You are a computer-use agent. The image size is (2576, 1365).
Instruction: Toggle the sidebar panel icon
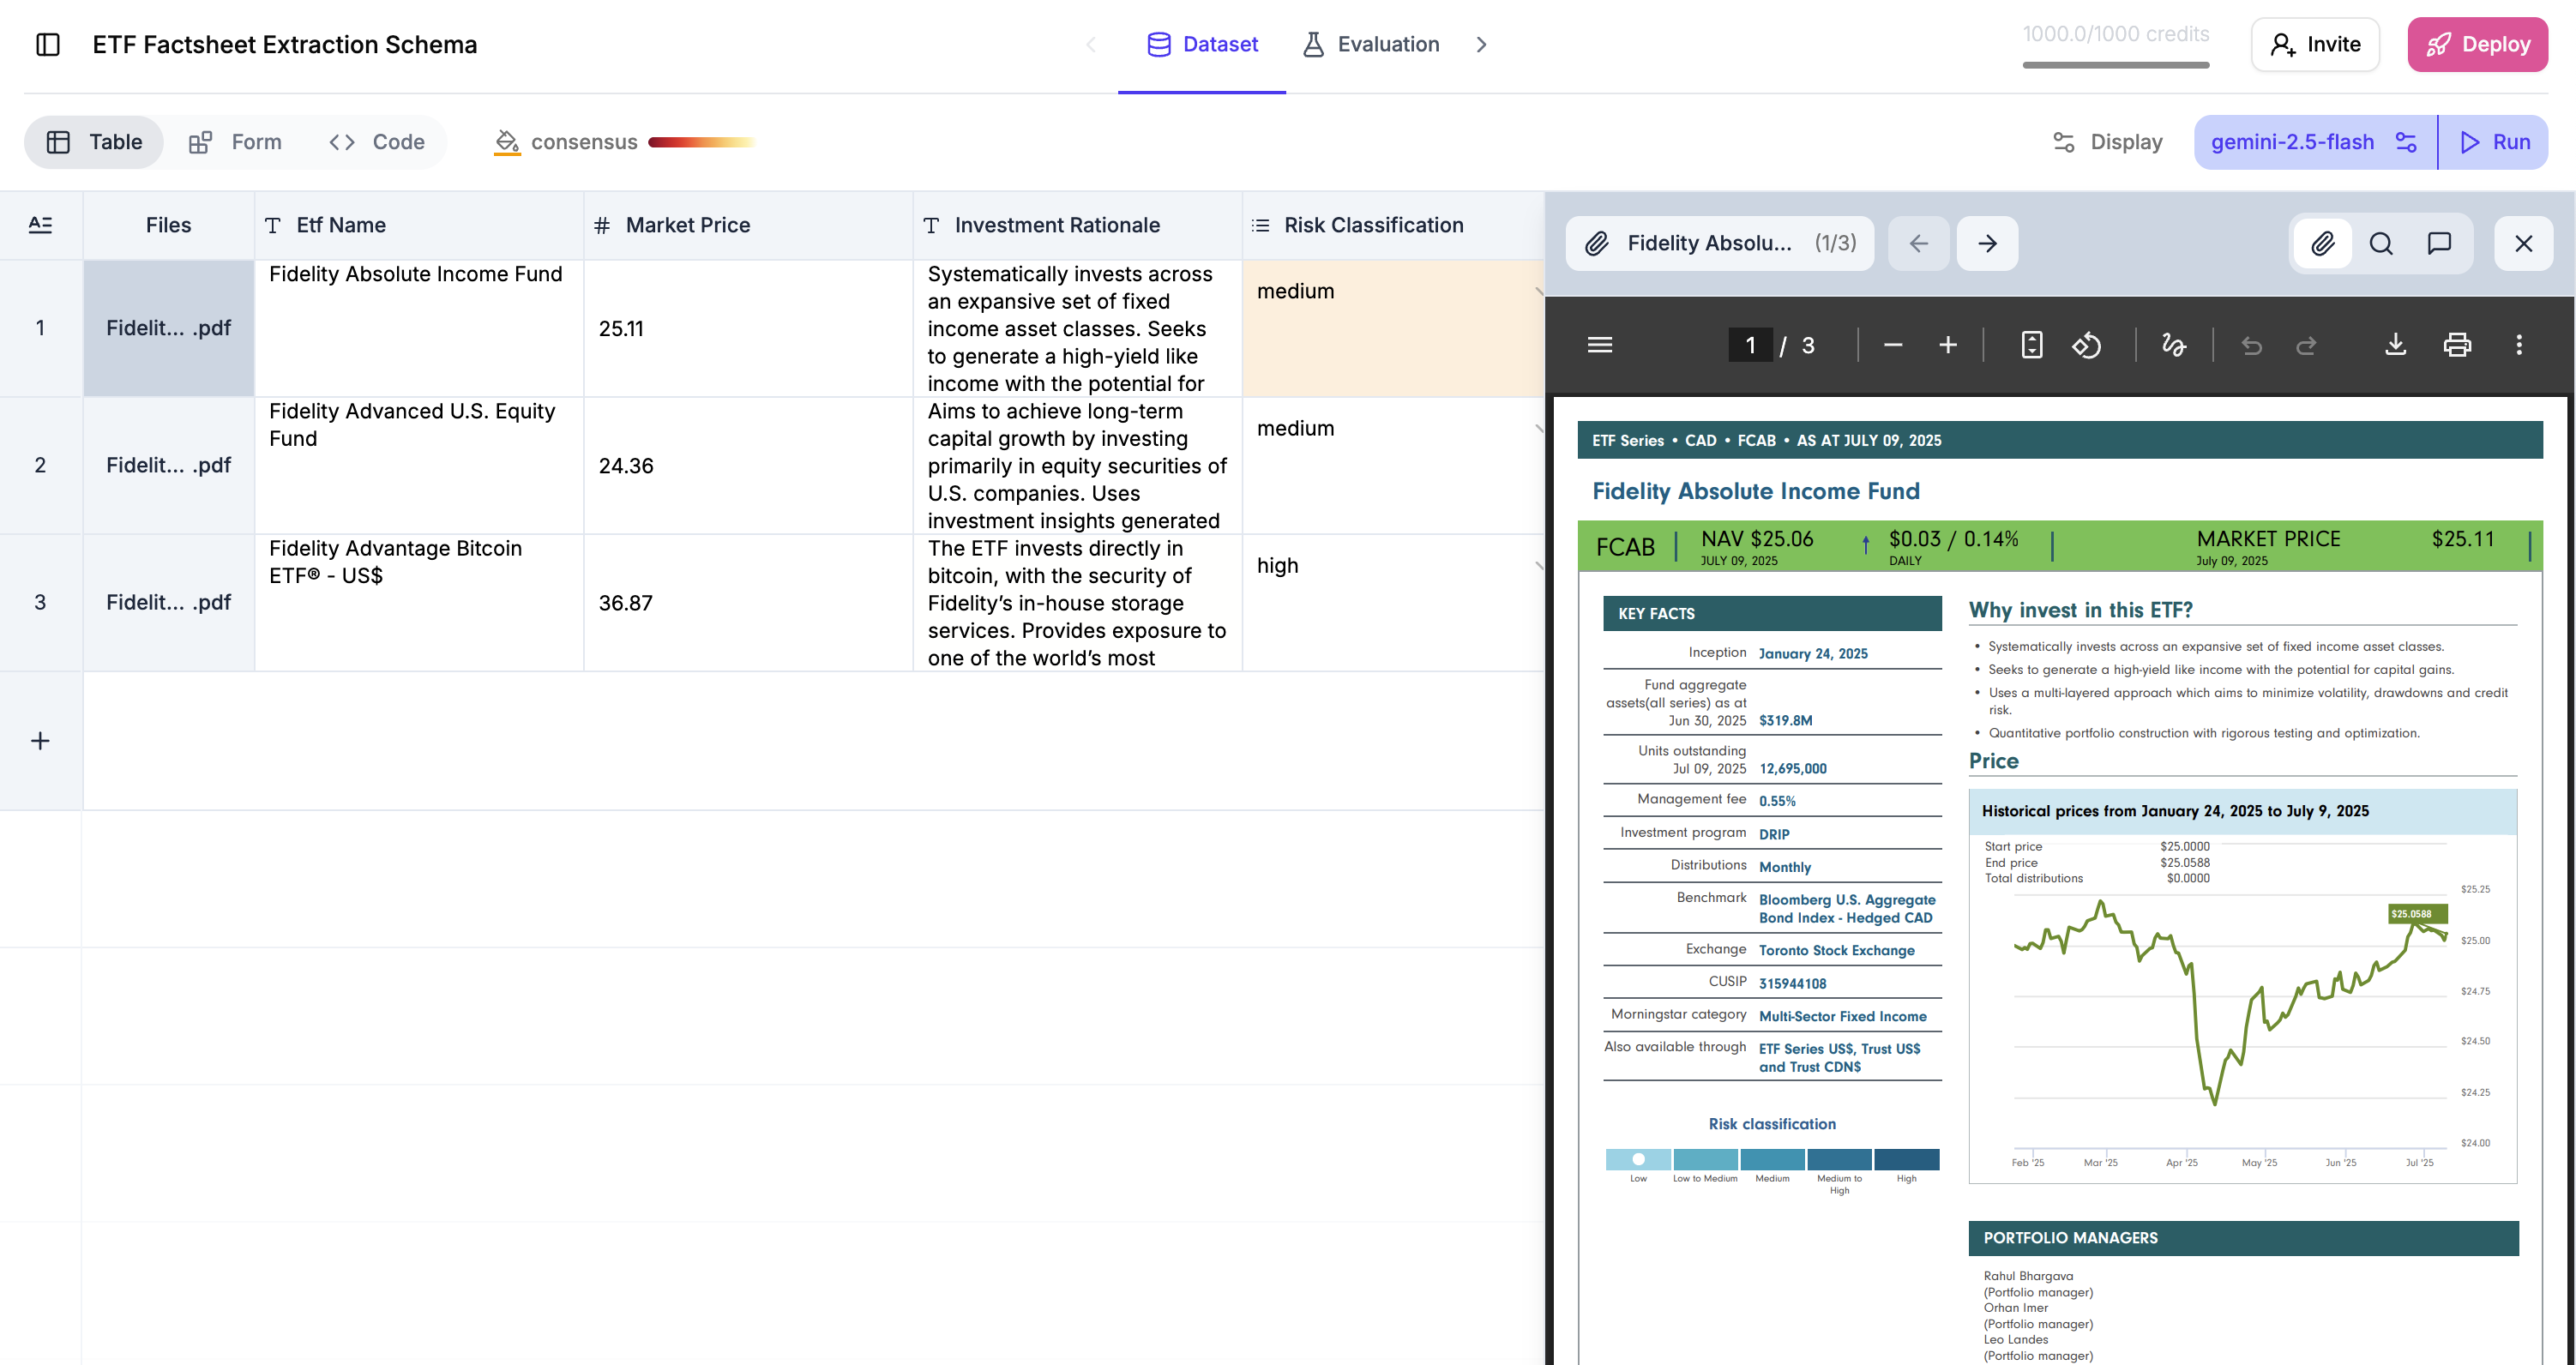pos(48,44)
